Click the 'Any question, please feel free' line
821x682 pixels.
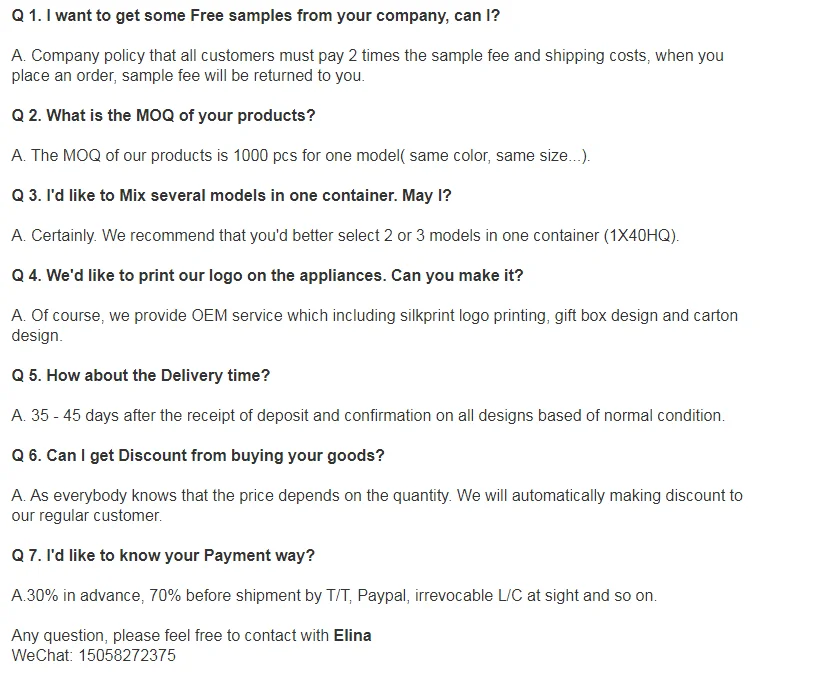pos(192,635)
